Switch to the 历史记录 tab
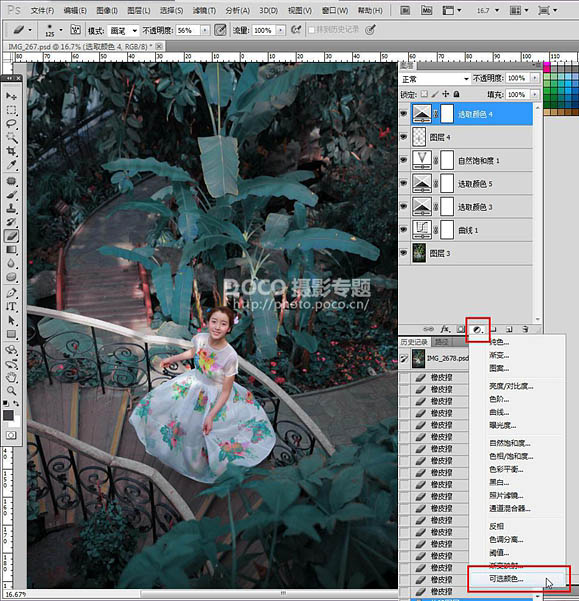This screenshot has width=579, height=601. coord(414,342)
